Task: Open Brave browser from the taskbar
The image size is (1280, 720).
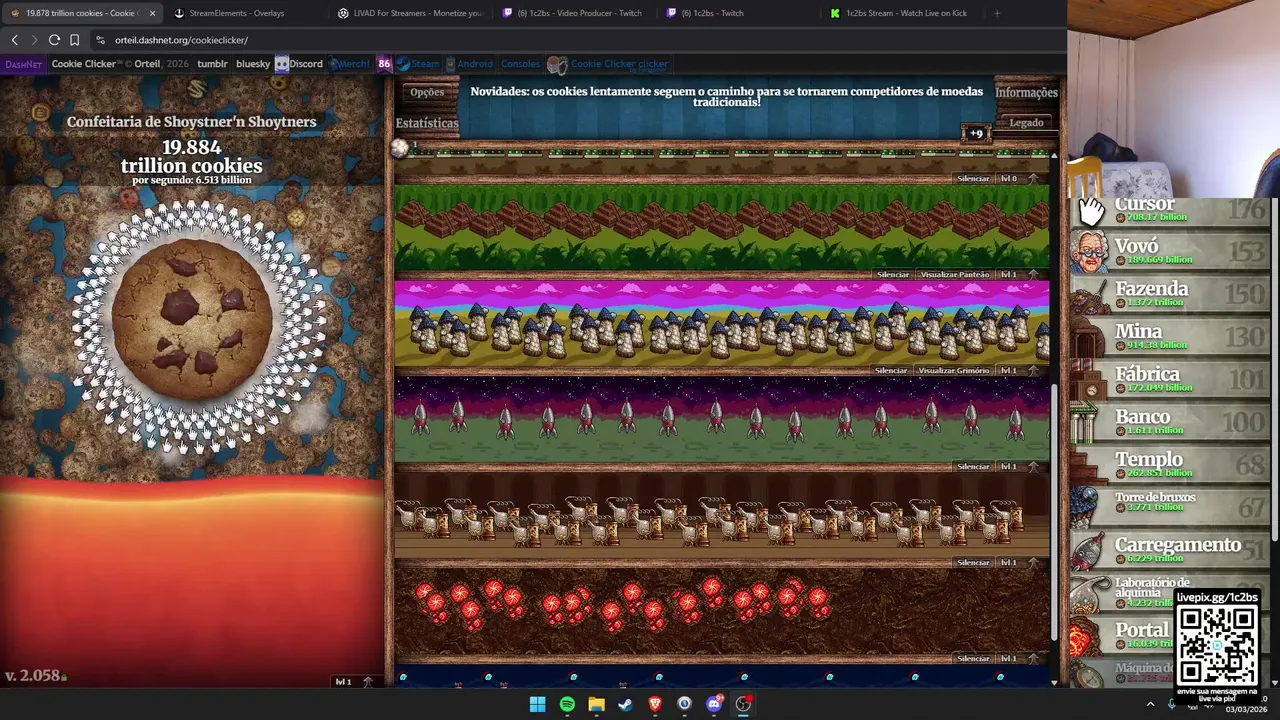Action: (x=655, y=704)
